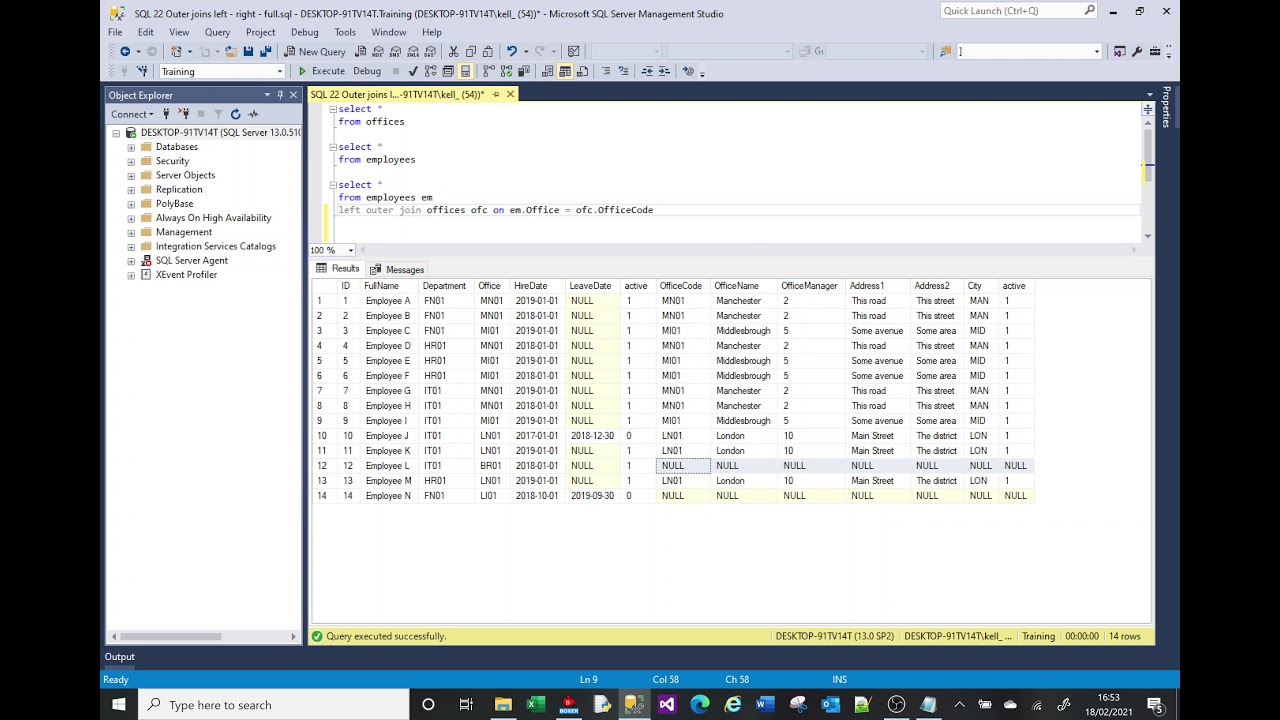This screenshot has width=1280, height=720.
Task: Expand the Management node
Action: coord(131,232)
